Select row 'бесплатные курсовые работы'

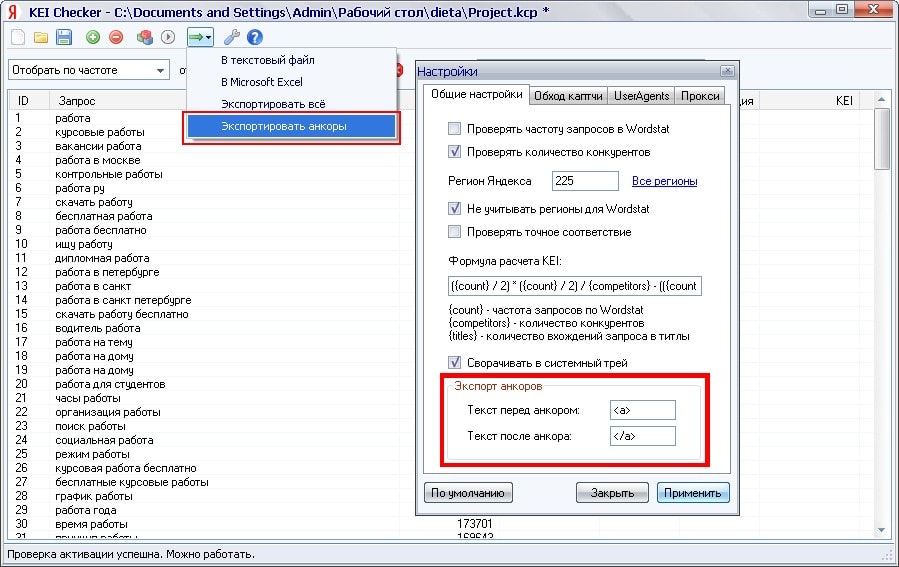point(132,482)
